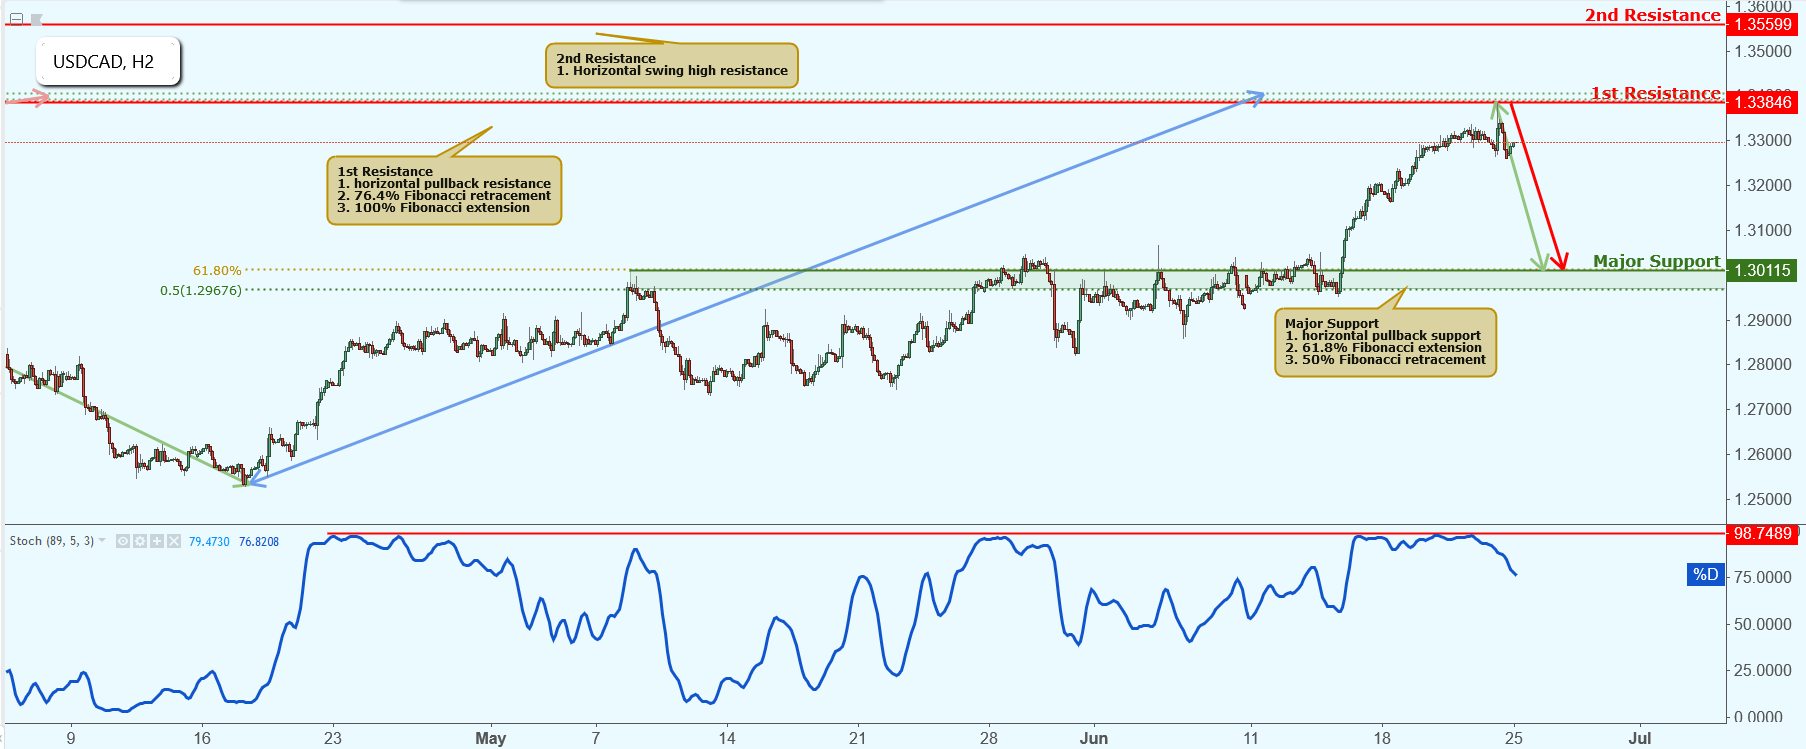Click the 1.33846 resistance price tag
Viewport: 1806px width, 749px height.
point(1762,102)
